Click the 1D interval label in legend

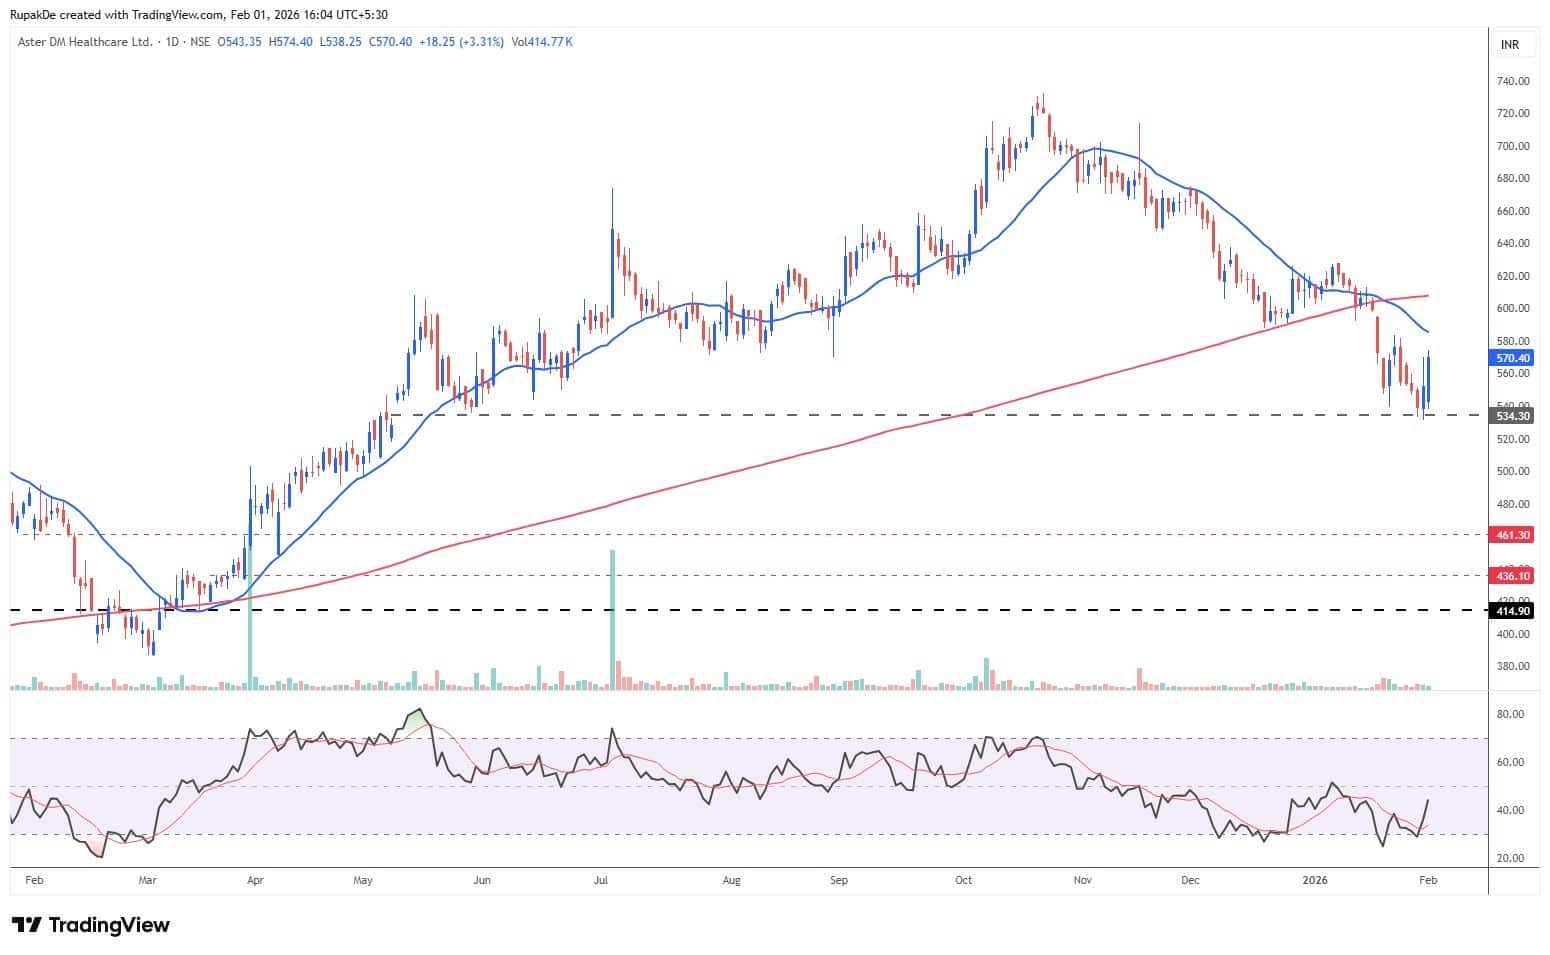pyautogui.click(x=172, y=42)
